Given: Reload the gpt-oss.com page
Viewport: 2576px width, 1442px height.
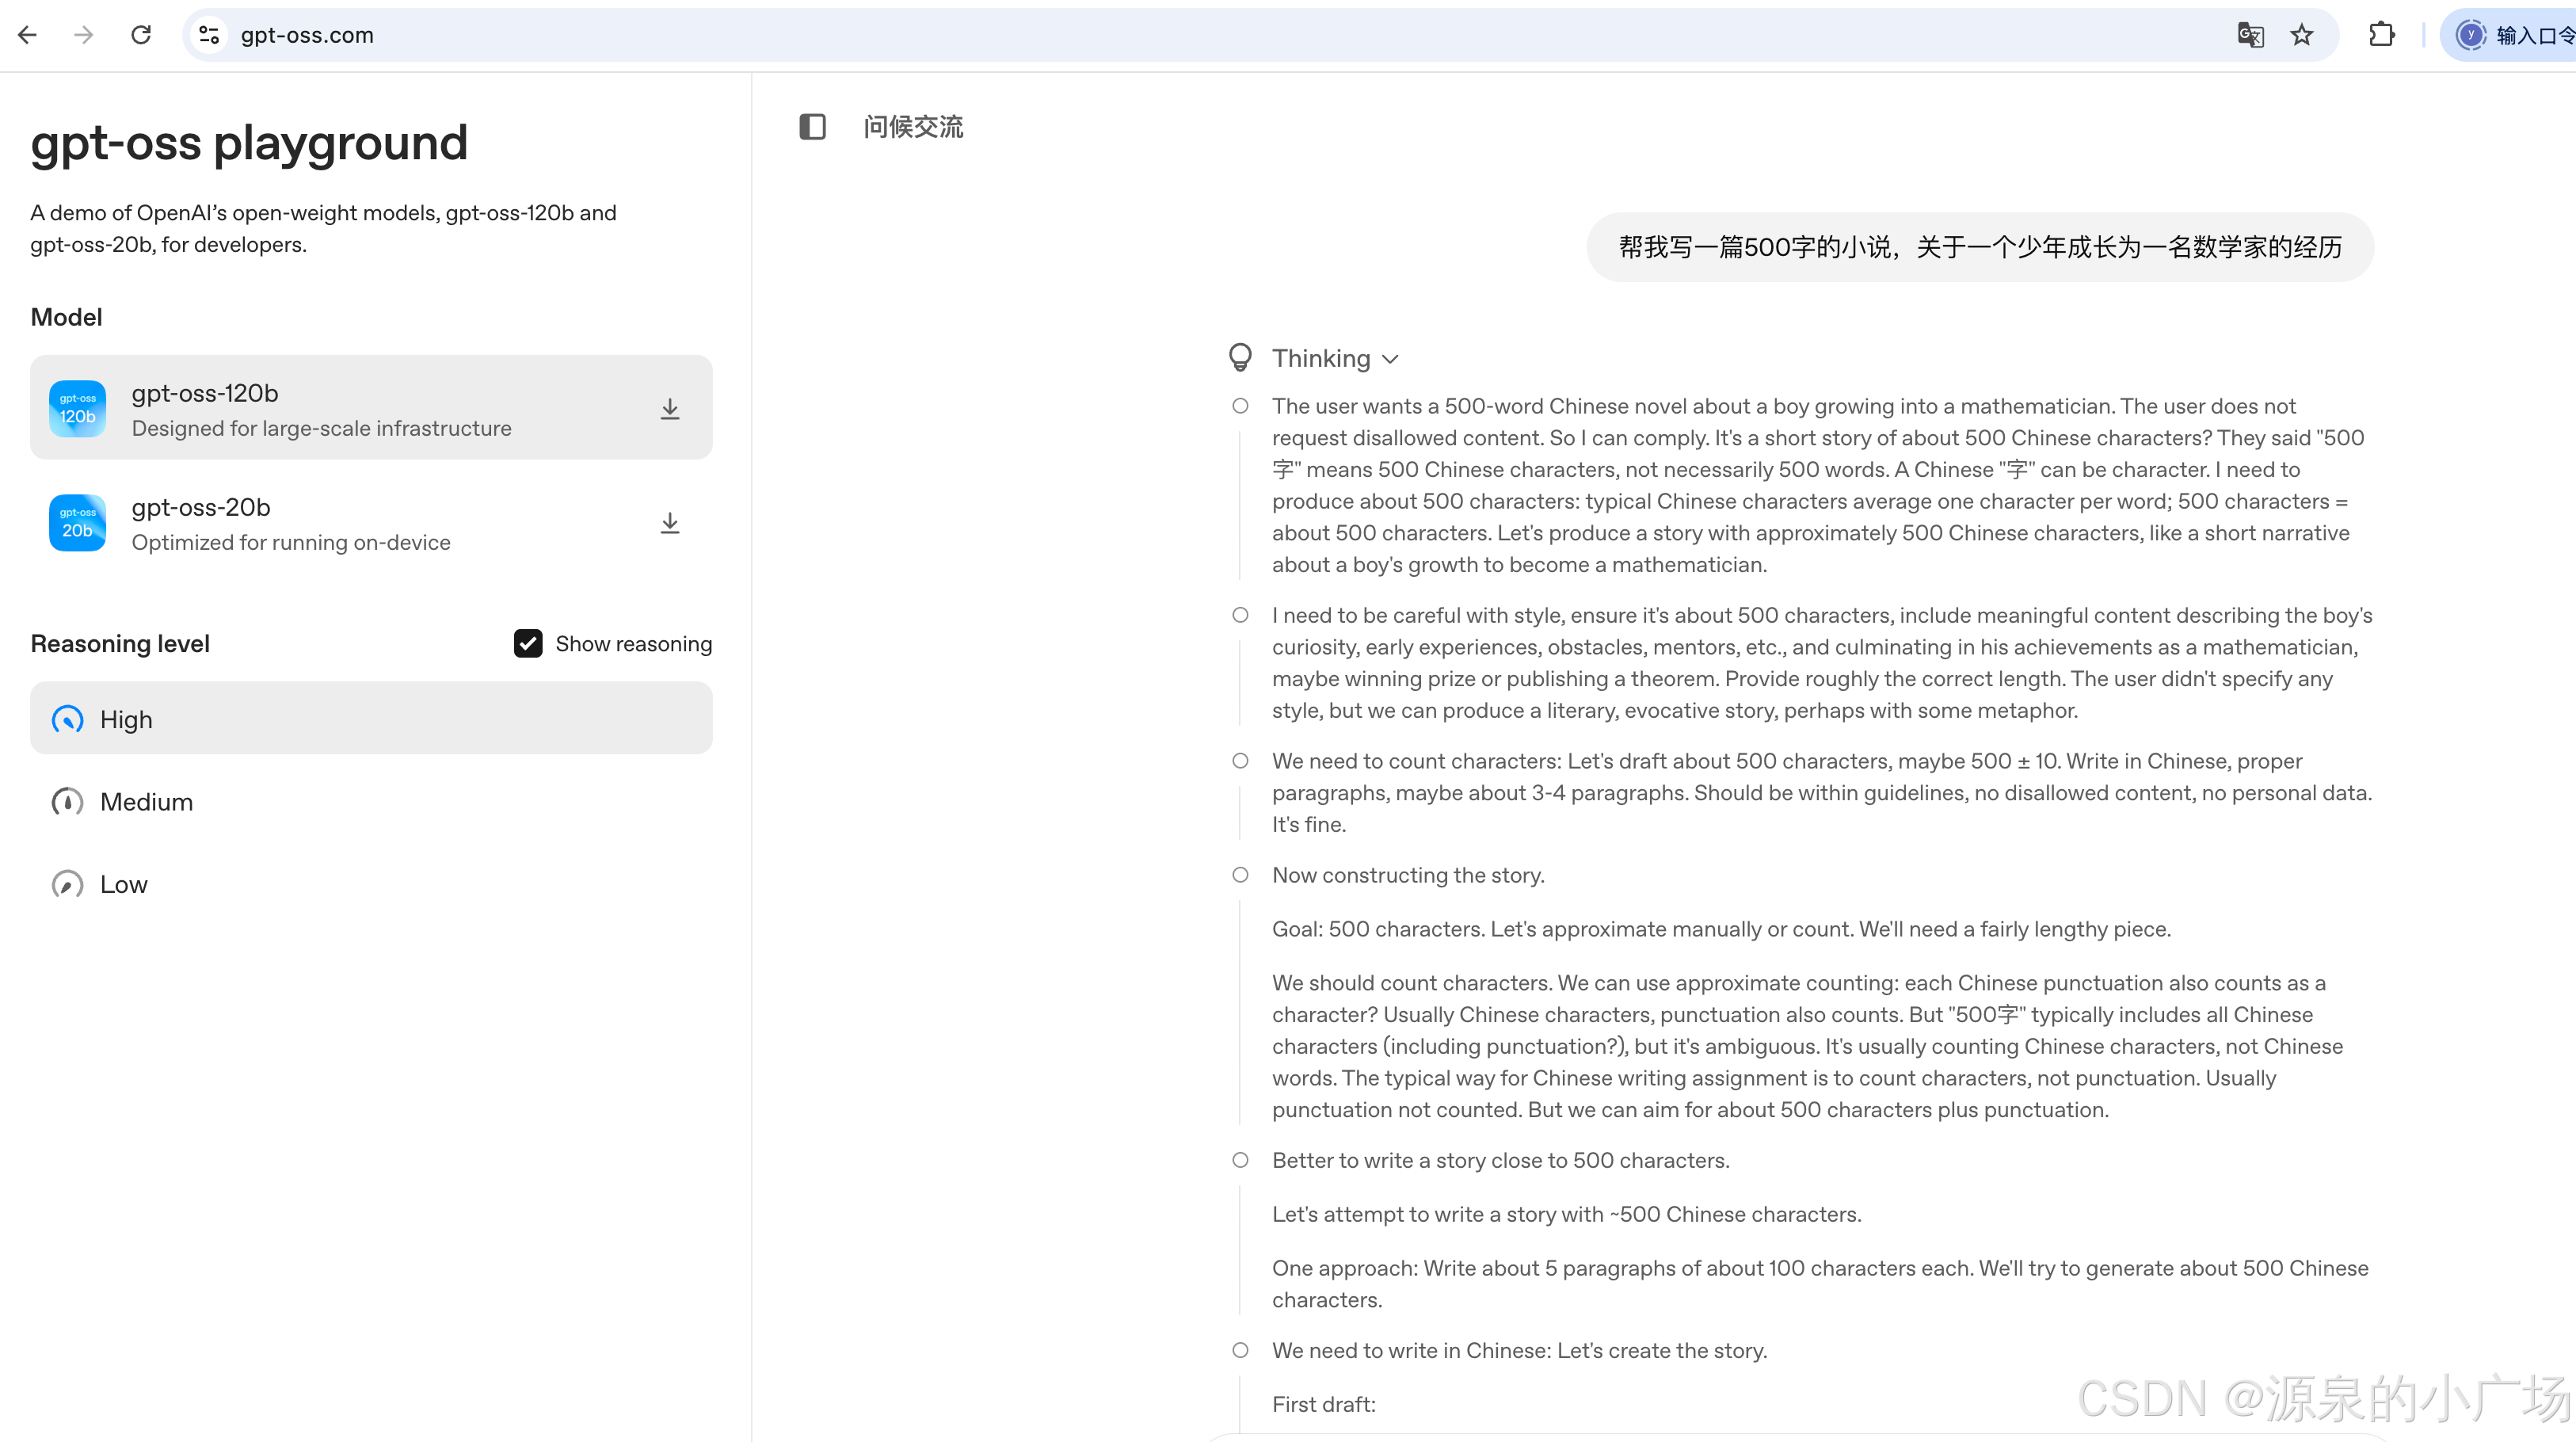Looking at the screenshot, I should coord(141,35).
